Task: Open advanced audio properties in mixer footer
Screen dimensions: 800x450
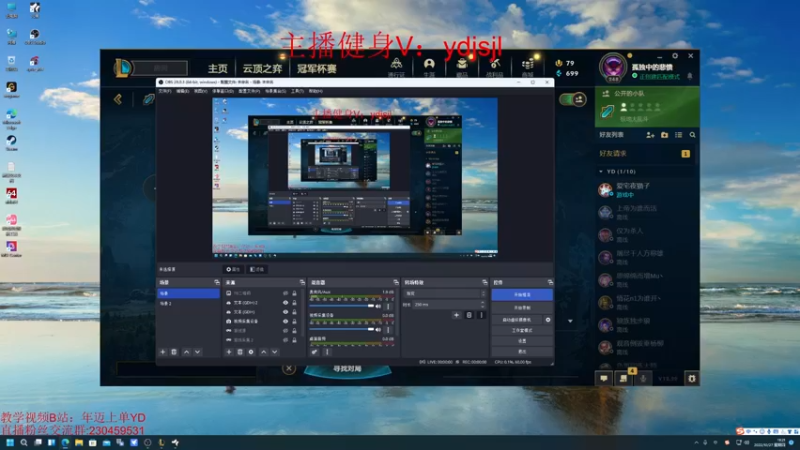Action: pyautogui.click(x=314, y=352)
